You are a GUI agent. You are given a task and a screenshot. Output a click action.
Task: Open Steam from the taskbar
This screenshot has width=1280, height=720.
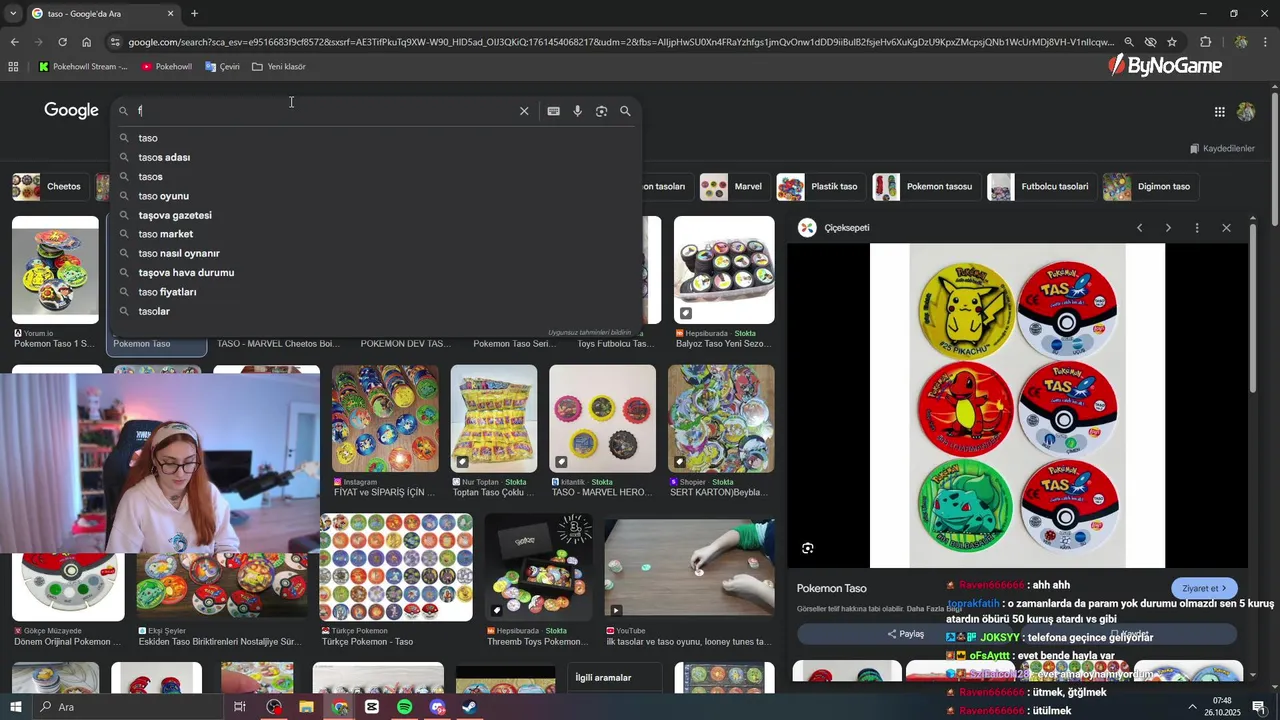pos(469,707)
